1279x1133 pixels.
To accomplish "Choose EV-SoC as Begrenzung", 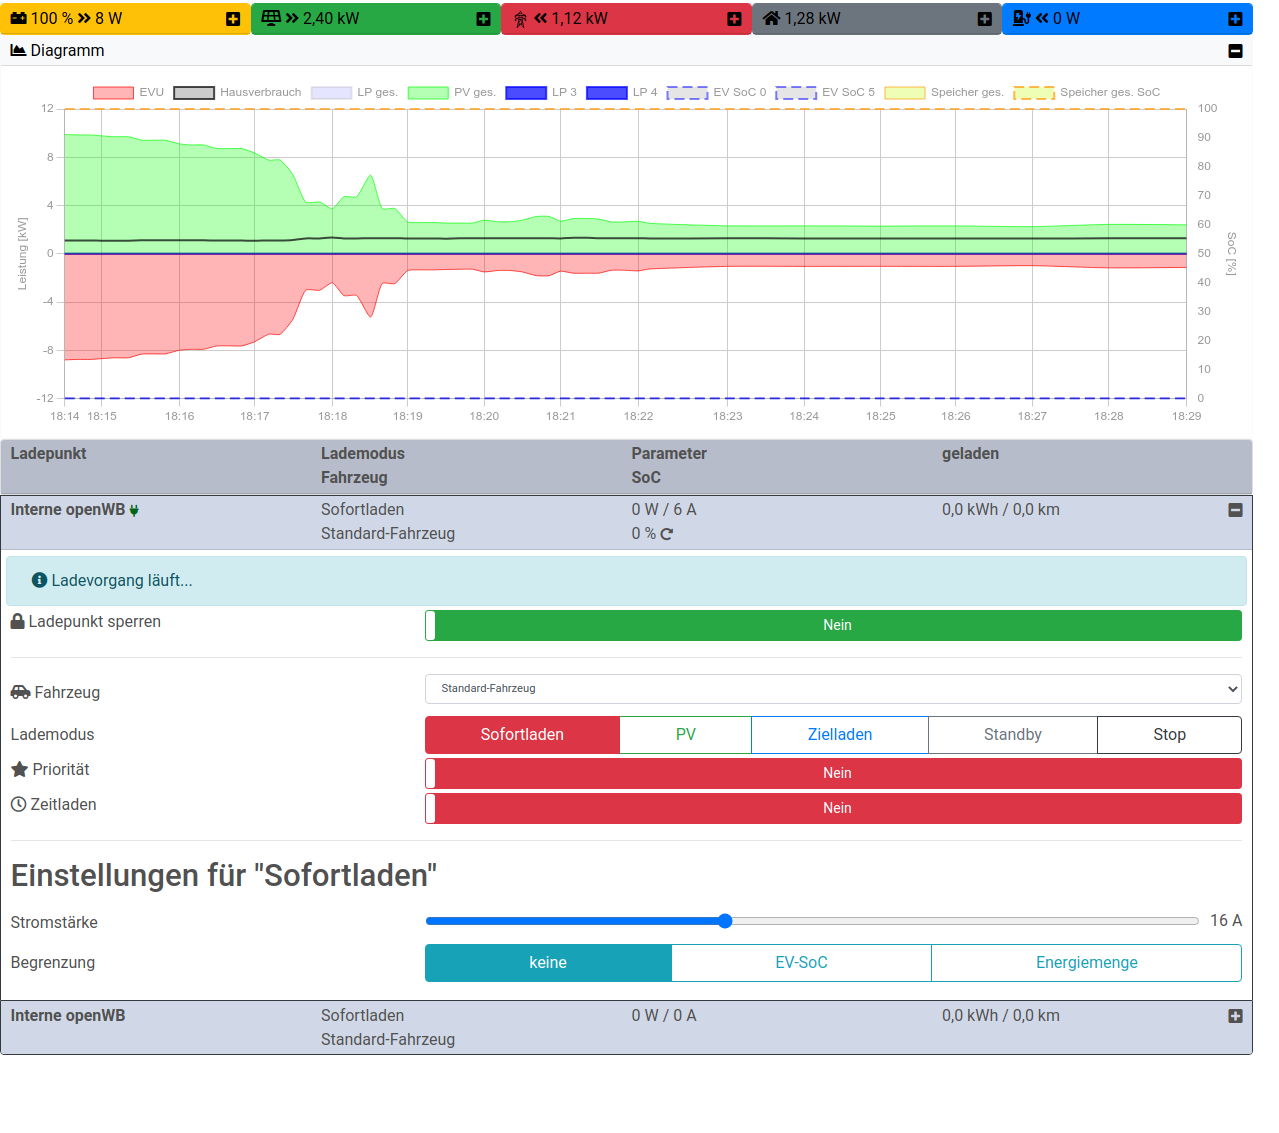I will point(801,963).
